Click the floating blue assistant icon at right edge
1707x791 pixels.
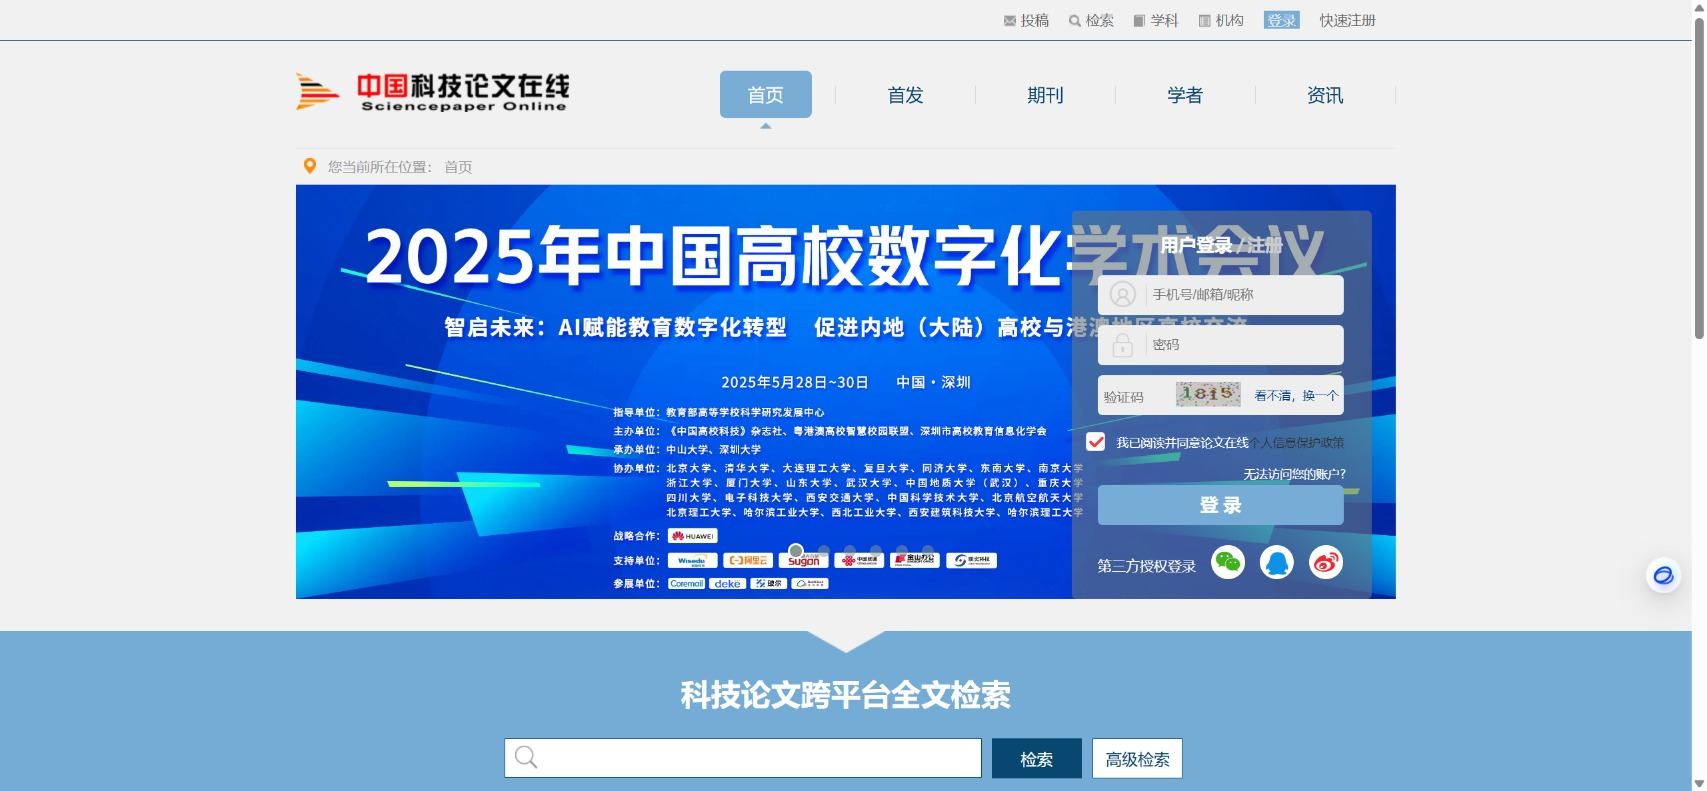click(1664, 575)
